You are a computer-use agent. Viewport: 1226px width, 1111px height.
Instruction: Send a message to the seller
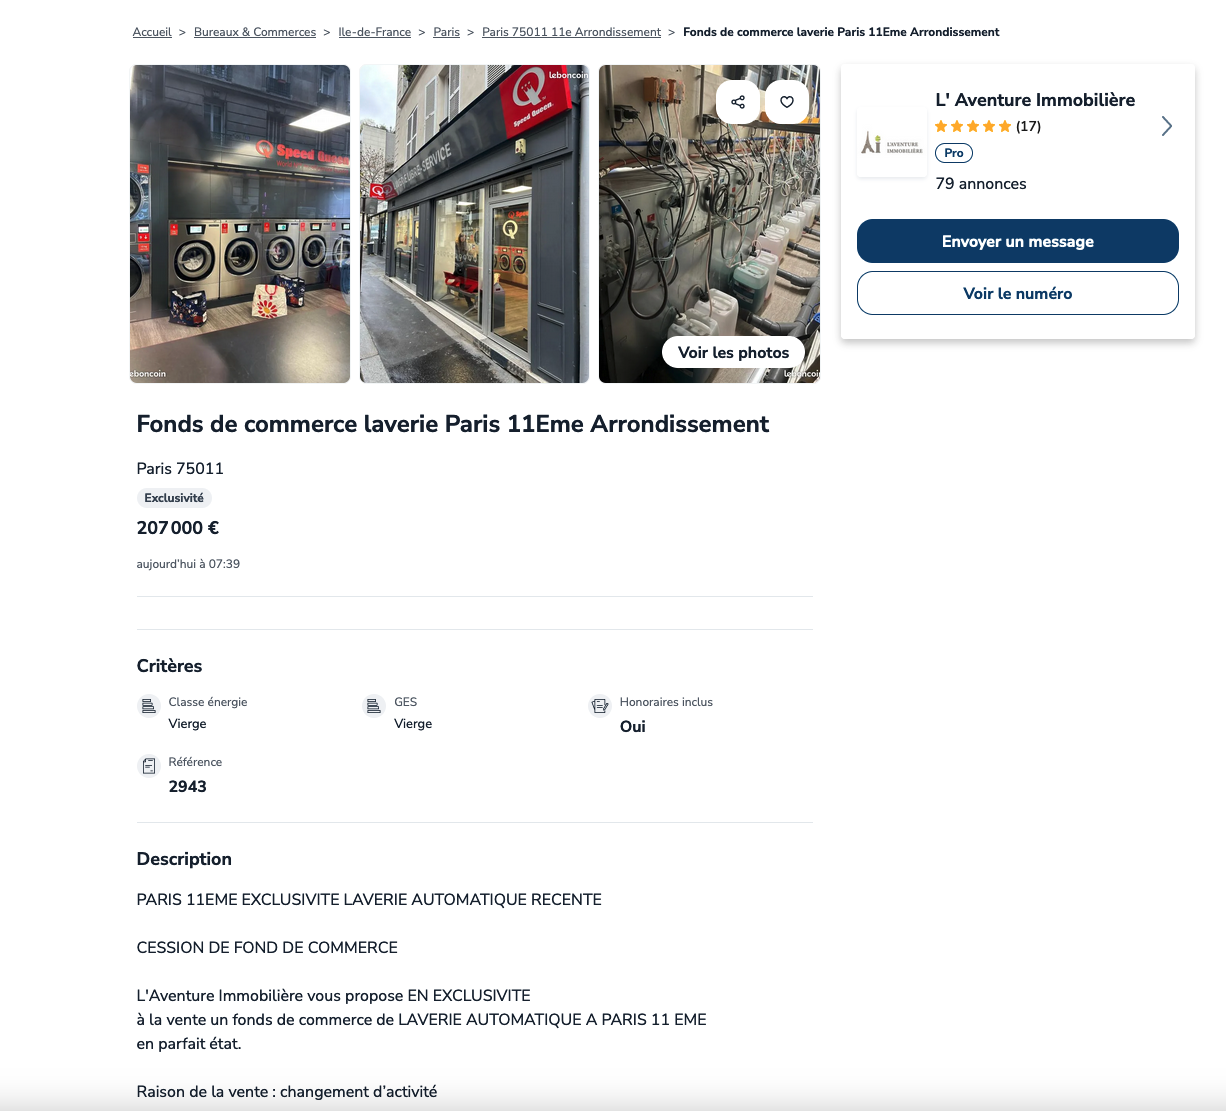[x=1018, y=241]
